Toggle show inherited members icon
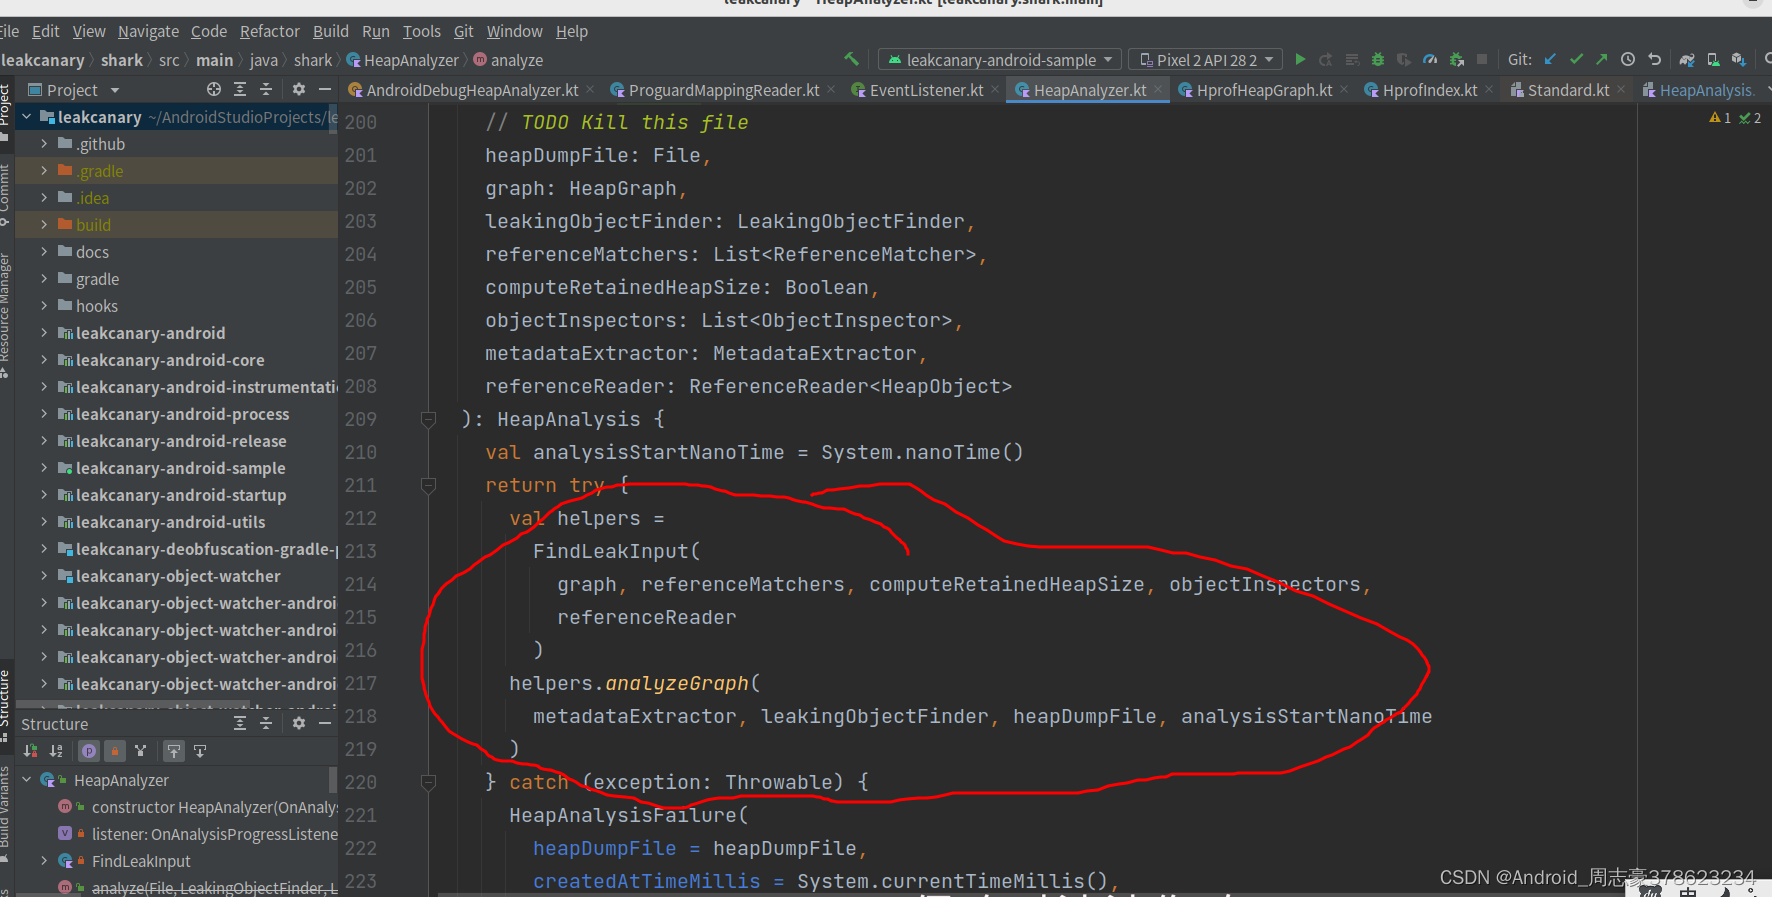The image size is (1772, 897). tap(141, 751)
